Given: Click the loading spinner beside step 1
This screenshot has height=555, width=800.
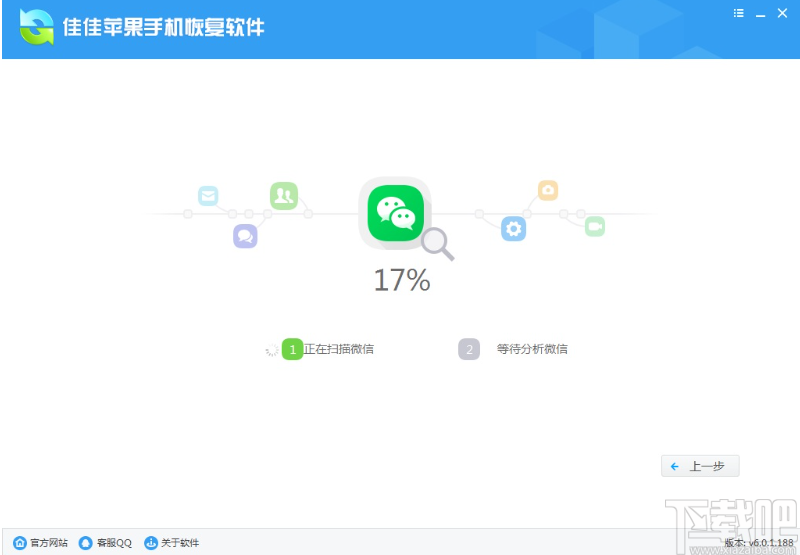Looking at the screenshot, I should coord(272,350).
